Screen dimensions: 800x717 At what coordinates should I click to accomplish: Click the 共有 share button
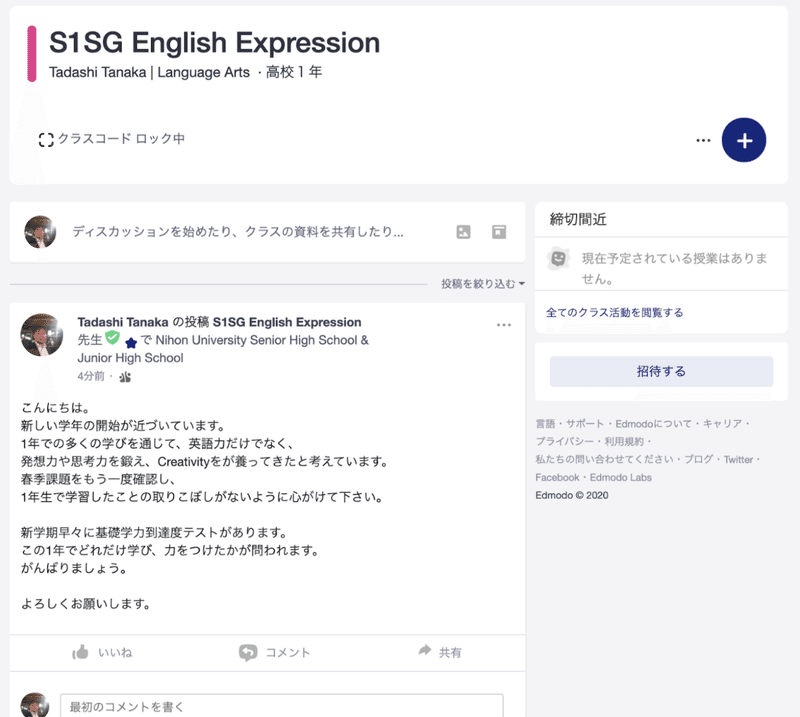[x=440, y=652]
